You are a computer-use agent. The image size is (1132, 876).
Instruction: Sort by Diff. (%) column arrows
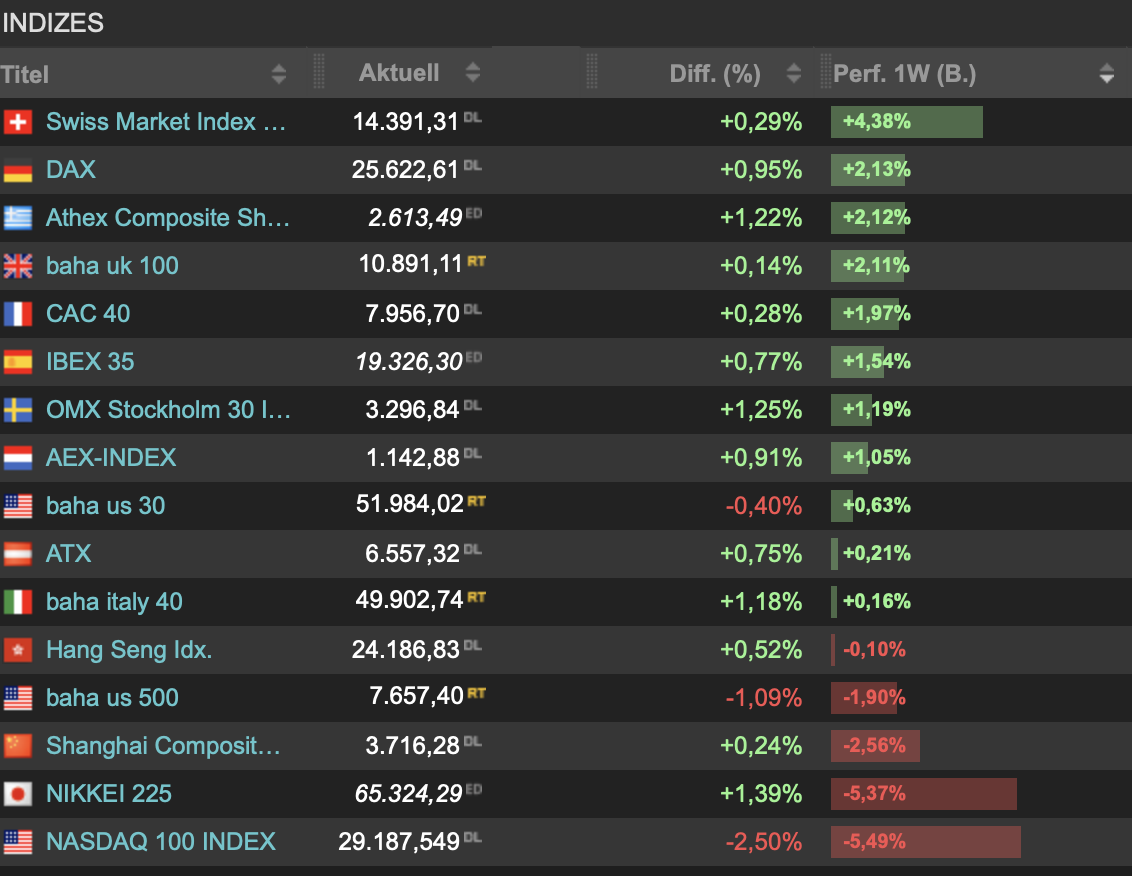793,73
